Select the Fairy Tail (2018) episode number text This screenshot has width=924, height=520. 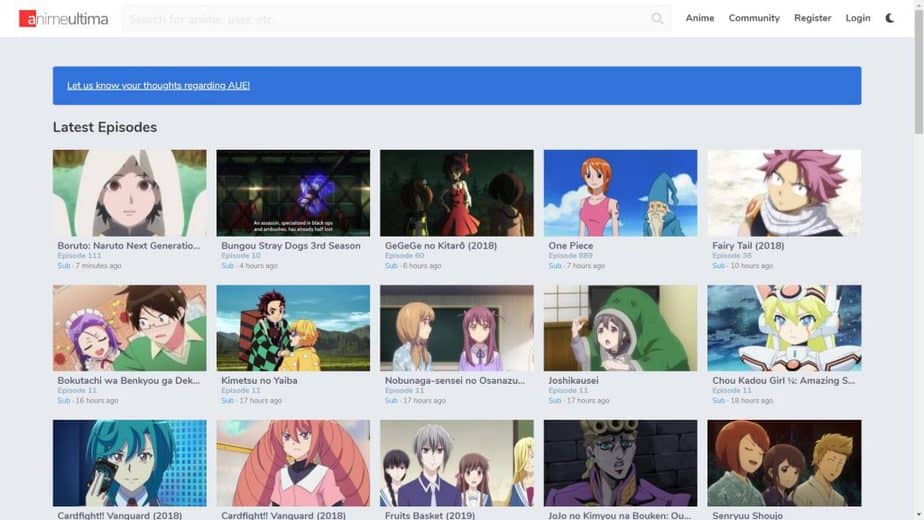tap(731, 256)
